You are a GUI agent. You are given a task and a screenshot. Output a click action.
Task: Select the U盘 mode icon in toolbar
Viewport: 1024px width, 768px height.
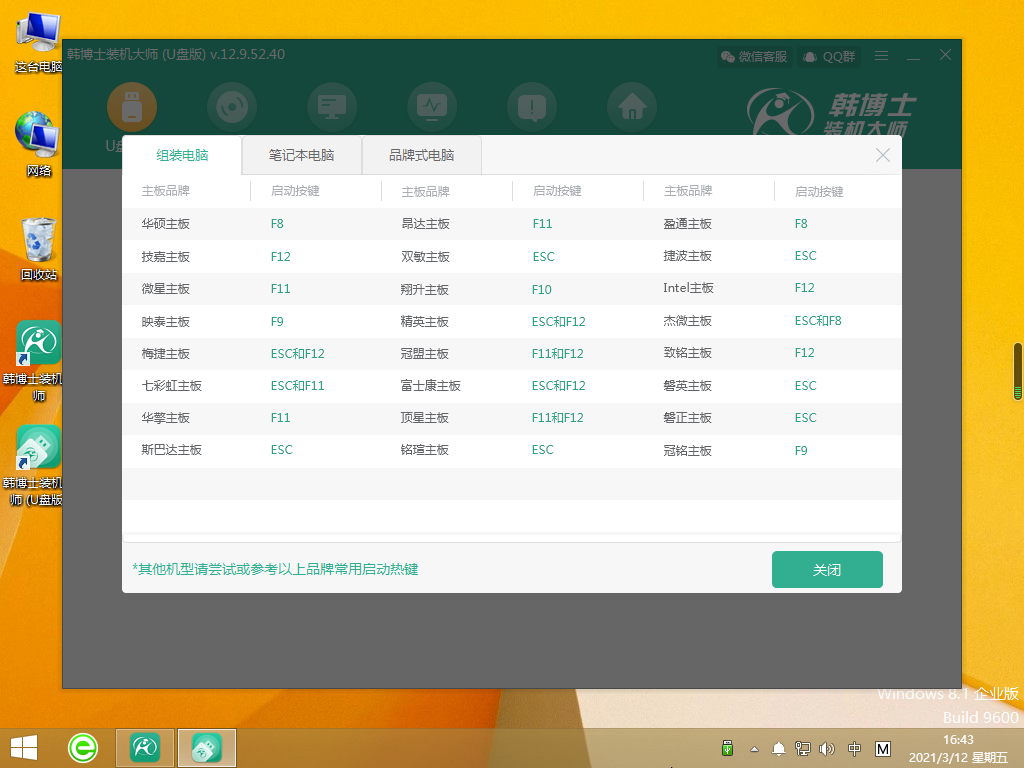pyautogui.click(x=132, y=107)
